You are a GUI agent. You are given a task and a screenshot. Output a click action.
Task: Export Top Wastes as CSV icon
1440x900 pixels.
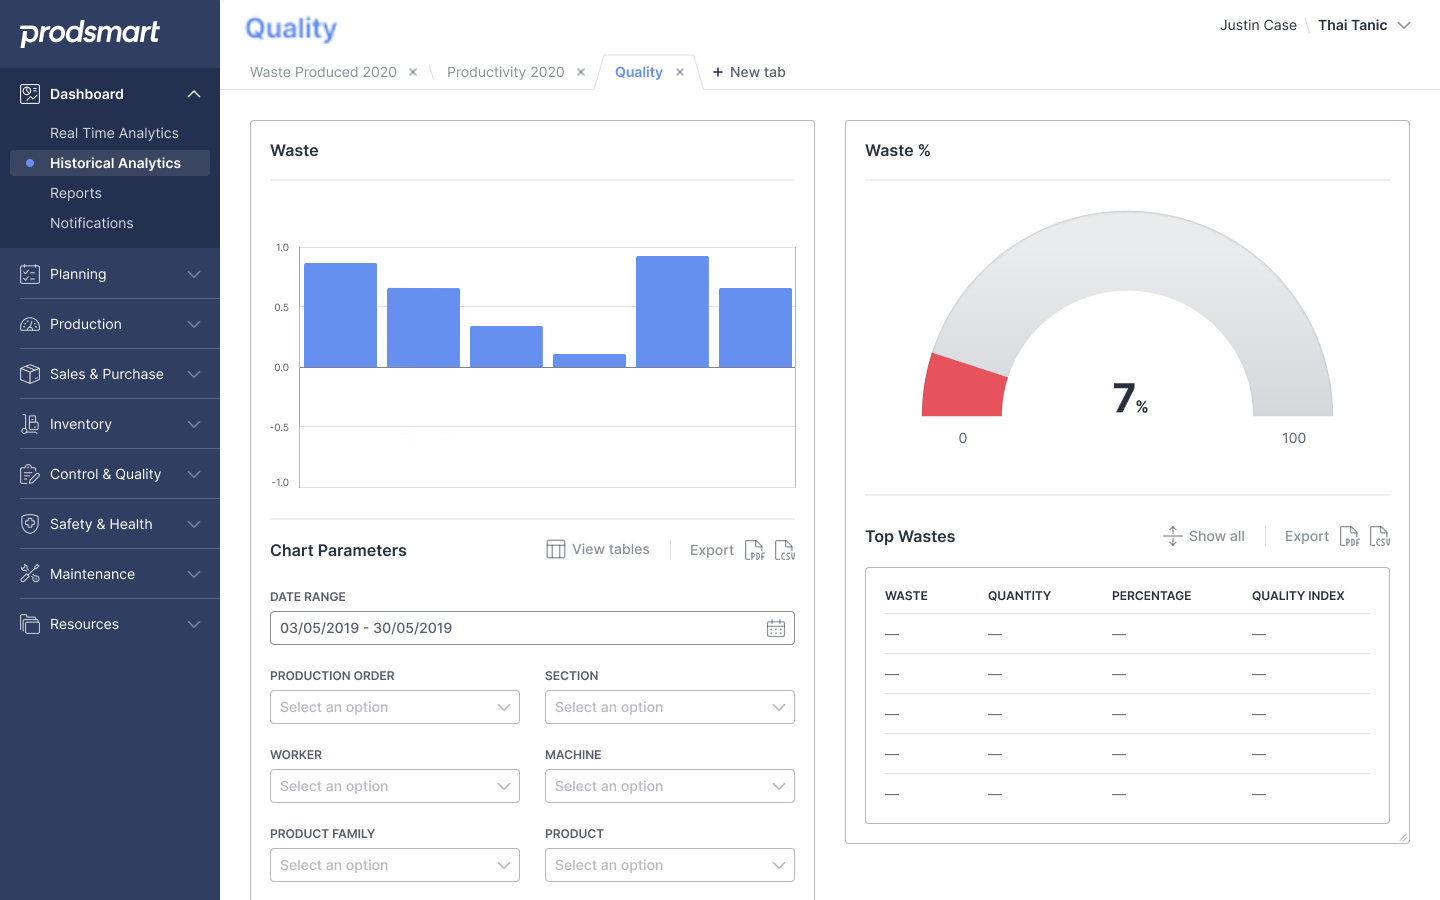1380,536
